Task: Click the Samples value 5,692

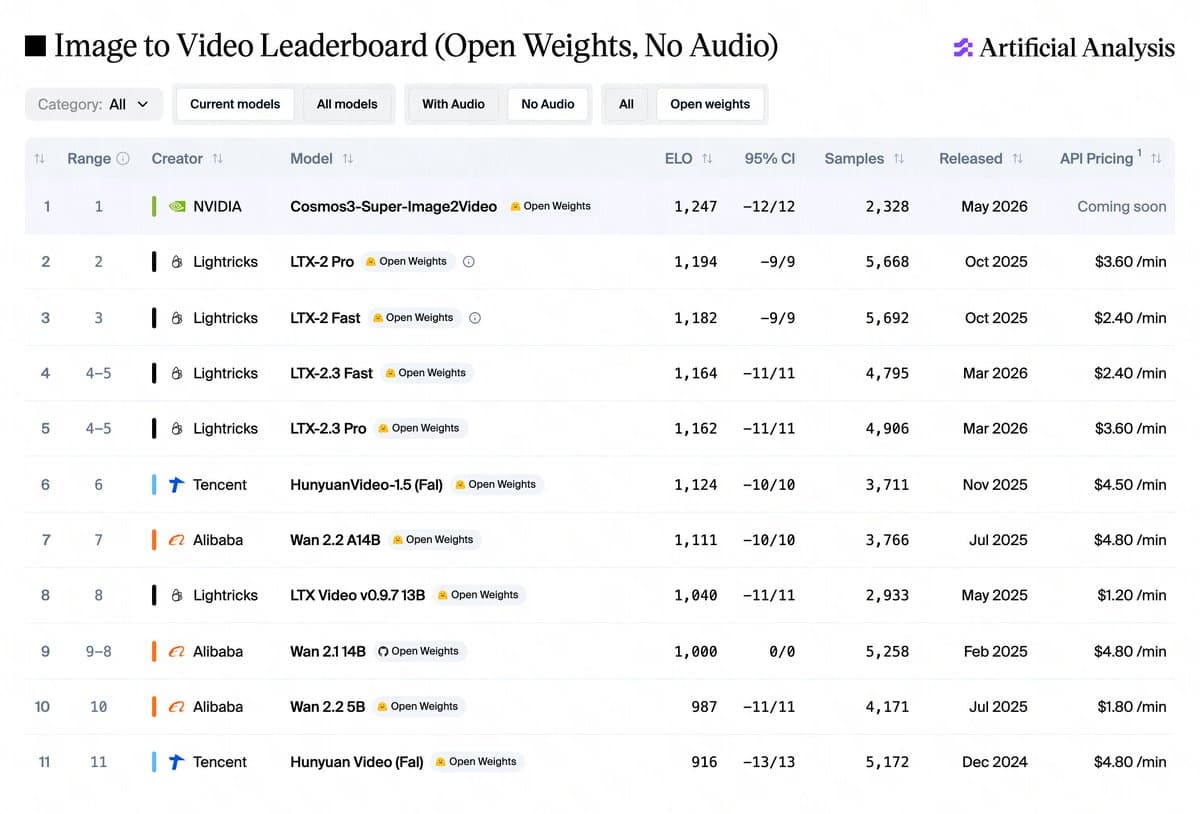Action: [888, 318]
